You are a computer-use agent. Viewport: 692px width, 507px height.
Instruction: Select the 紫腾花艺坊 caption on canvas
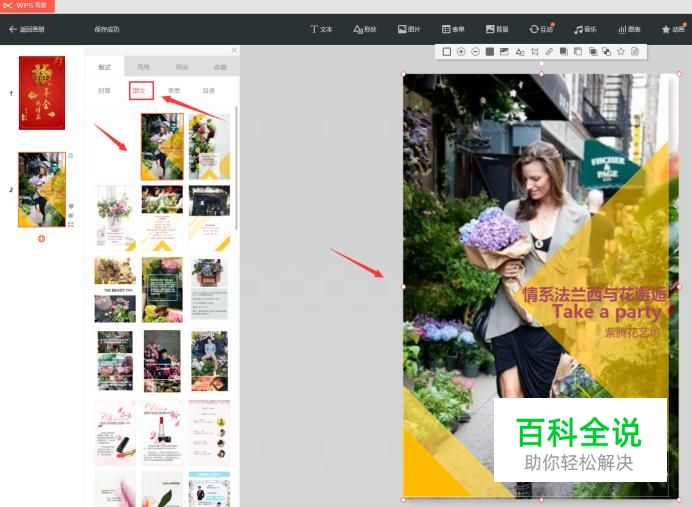point(632,332)
